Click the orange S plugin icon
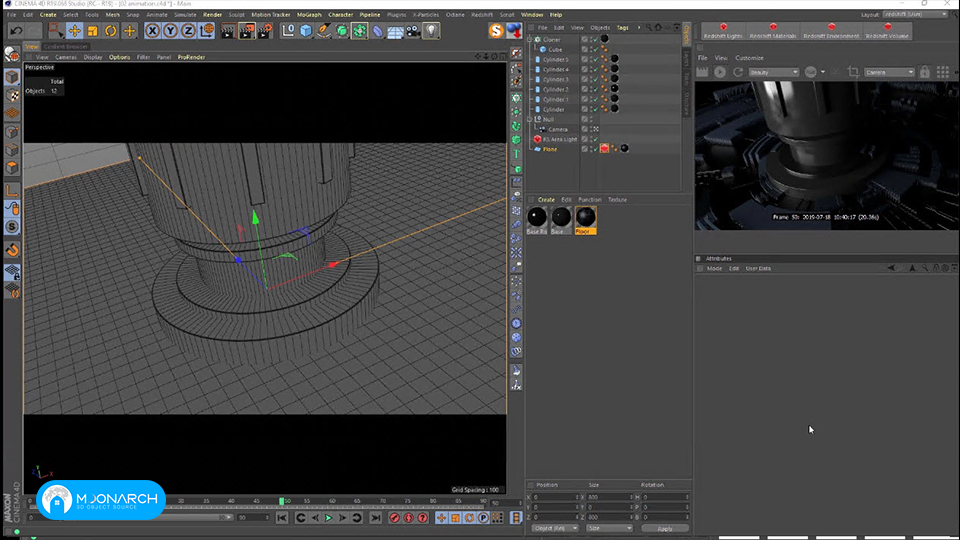960x540 pixels. [496, 30]
